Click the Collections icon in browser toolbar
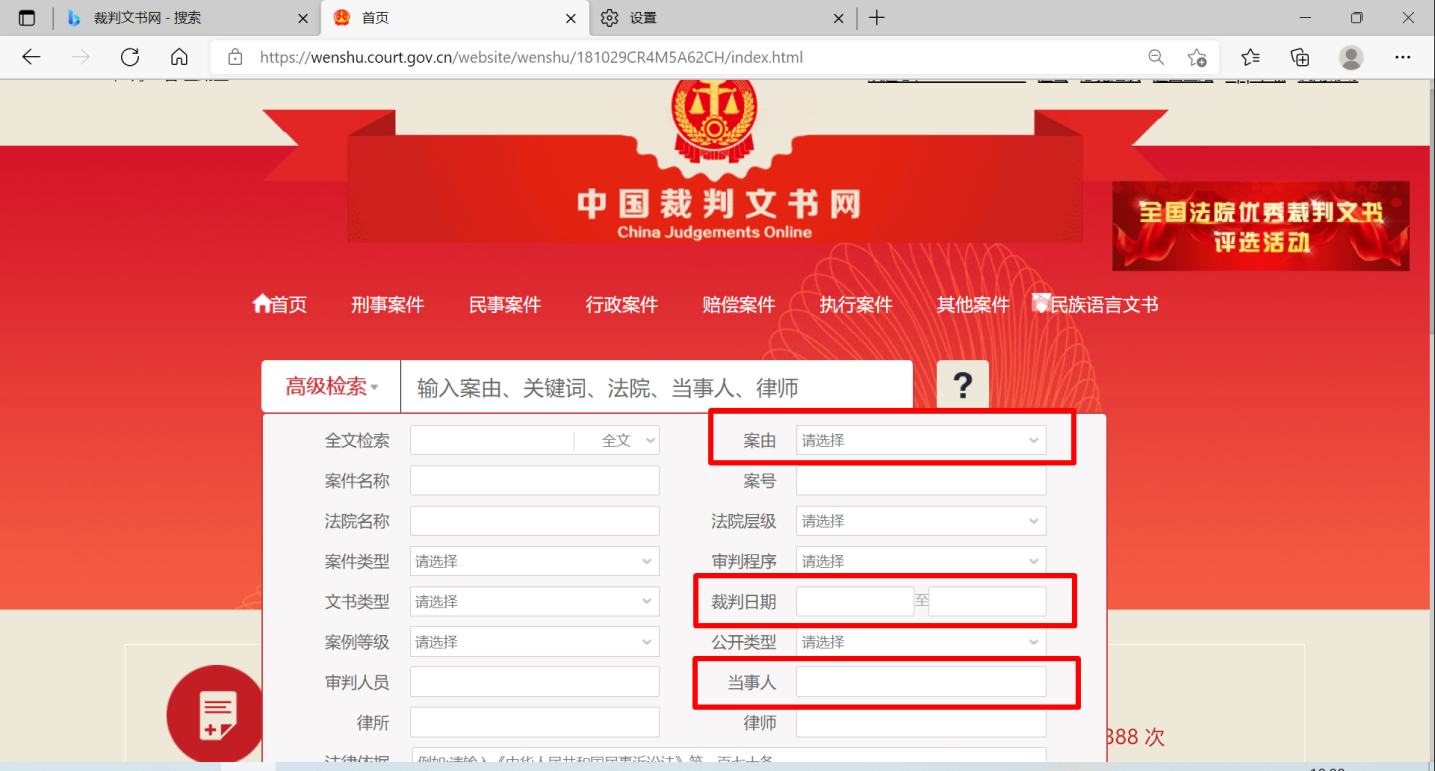Image resolution: width=1435 pixels, height=771 pixels. coord(1299,57)
